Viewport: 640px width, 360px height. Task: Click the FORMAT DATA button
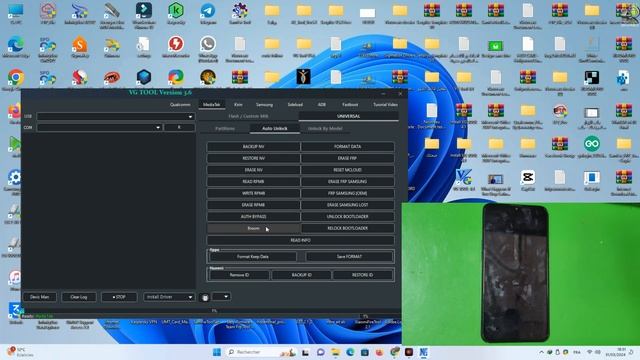tap(348, 147)
